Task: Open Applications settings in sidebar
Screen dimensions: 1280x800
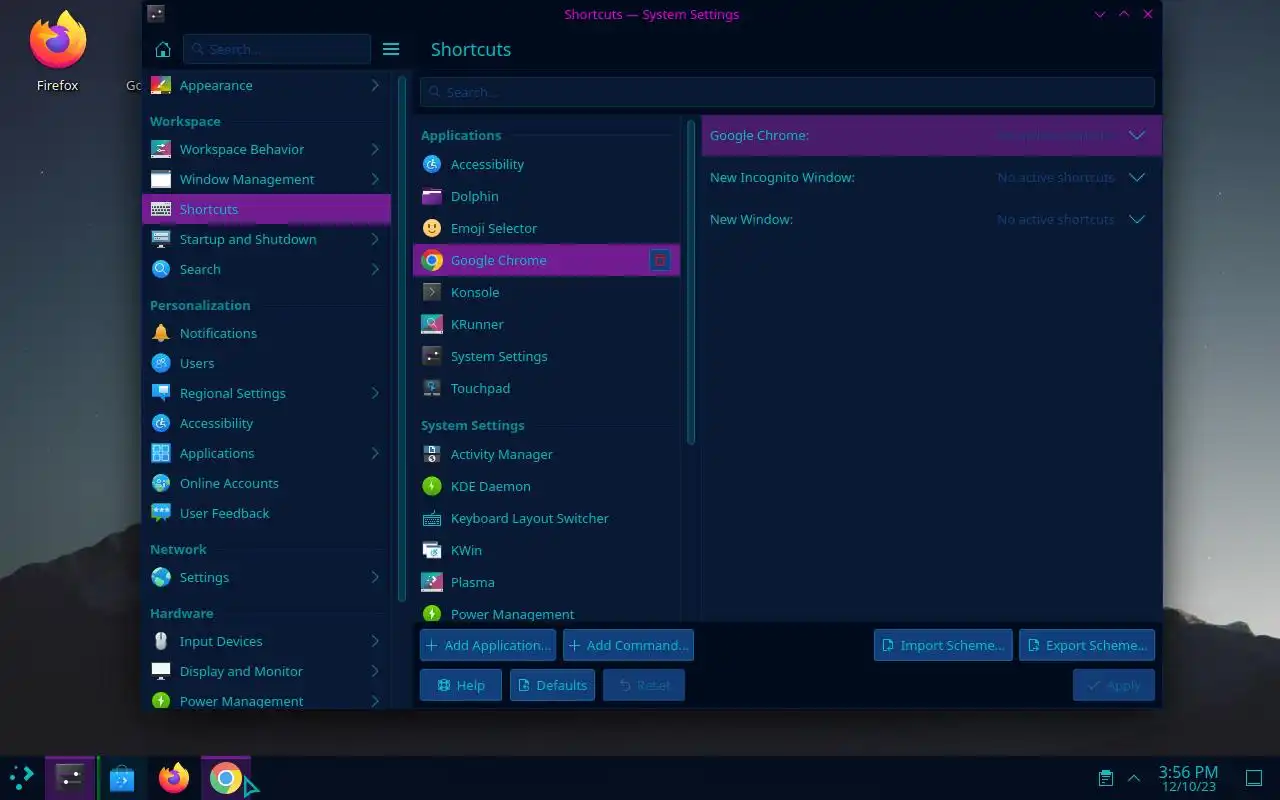Action: click(x=266, y=453)
